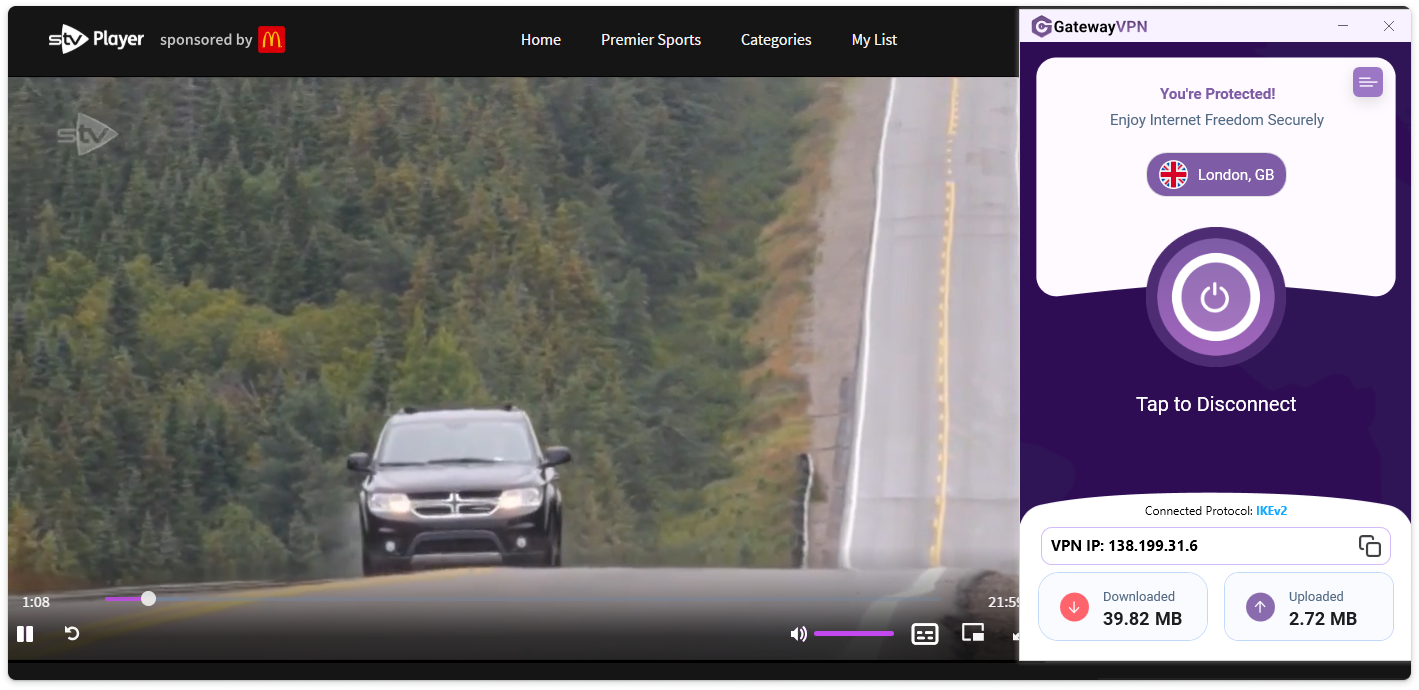The height and width of the screenshot is (690, 1419).
Task: Open My List
Action: point(874,40)
